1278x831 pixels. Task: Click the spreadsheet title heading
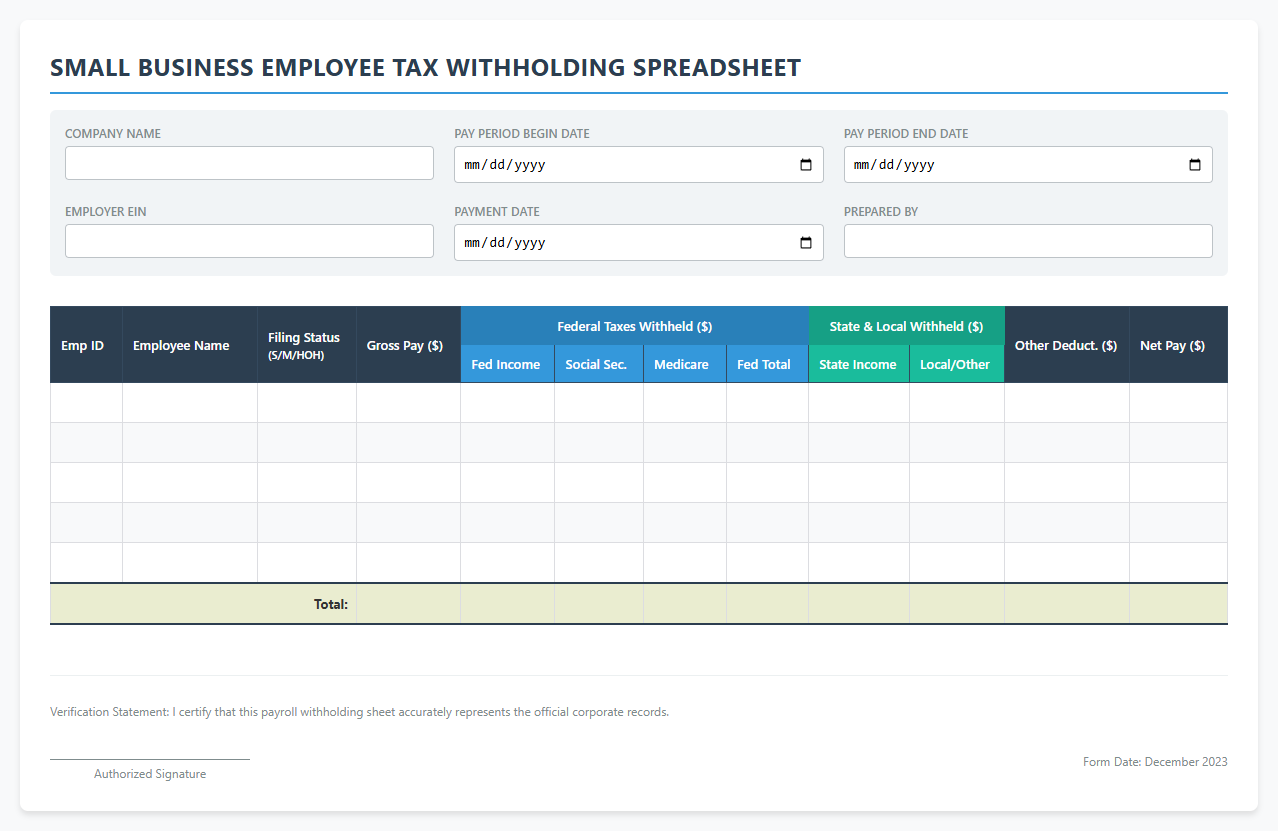pyautogui.click(x=425, y=68)
